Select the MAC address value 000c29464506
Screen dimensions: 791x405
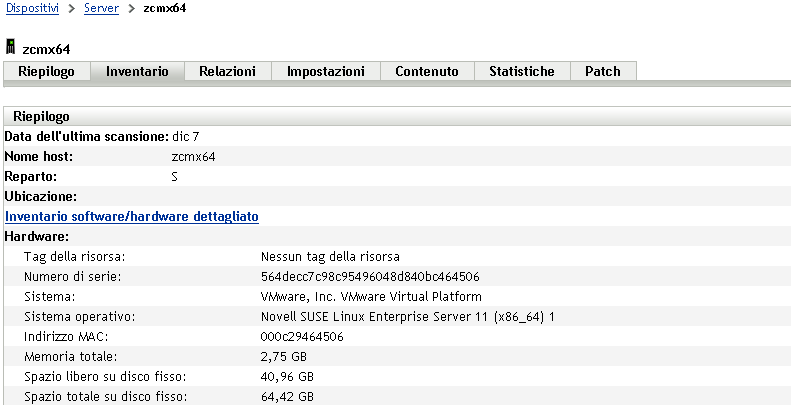tap(301, 336)
